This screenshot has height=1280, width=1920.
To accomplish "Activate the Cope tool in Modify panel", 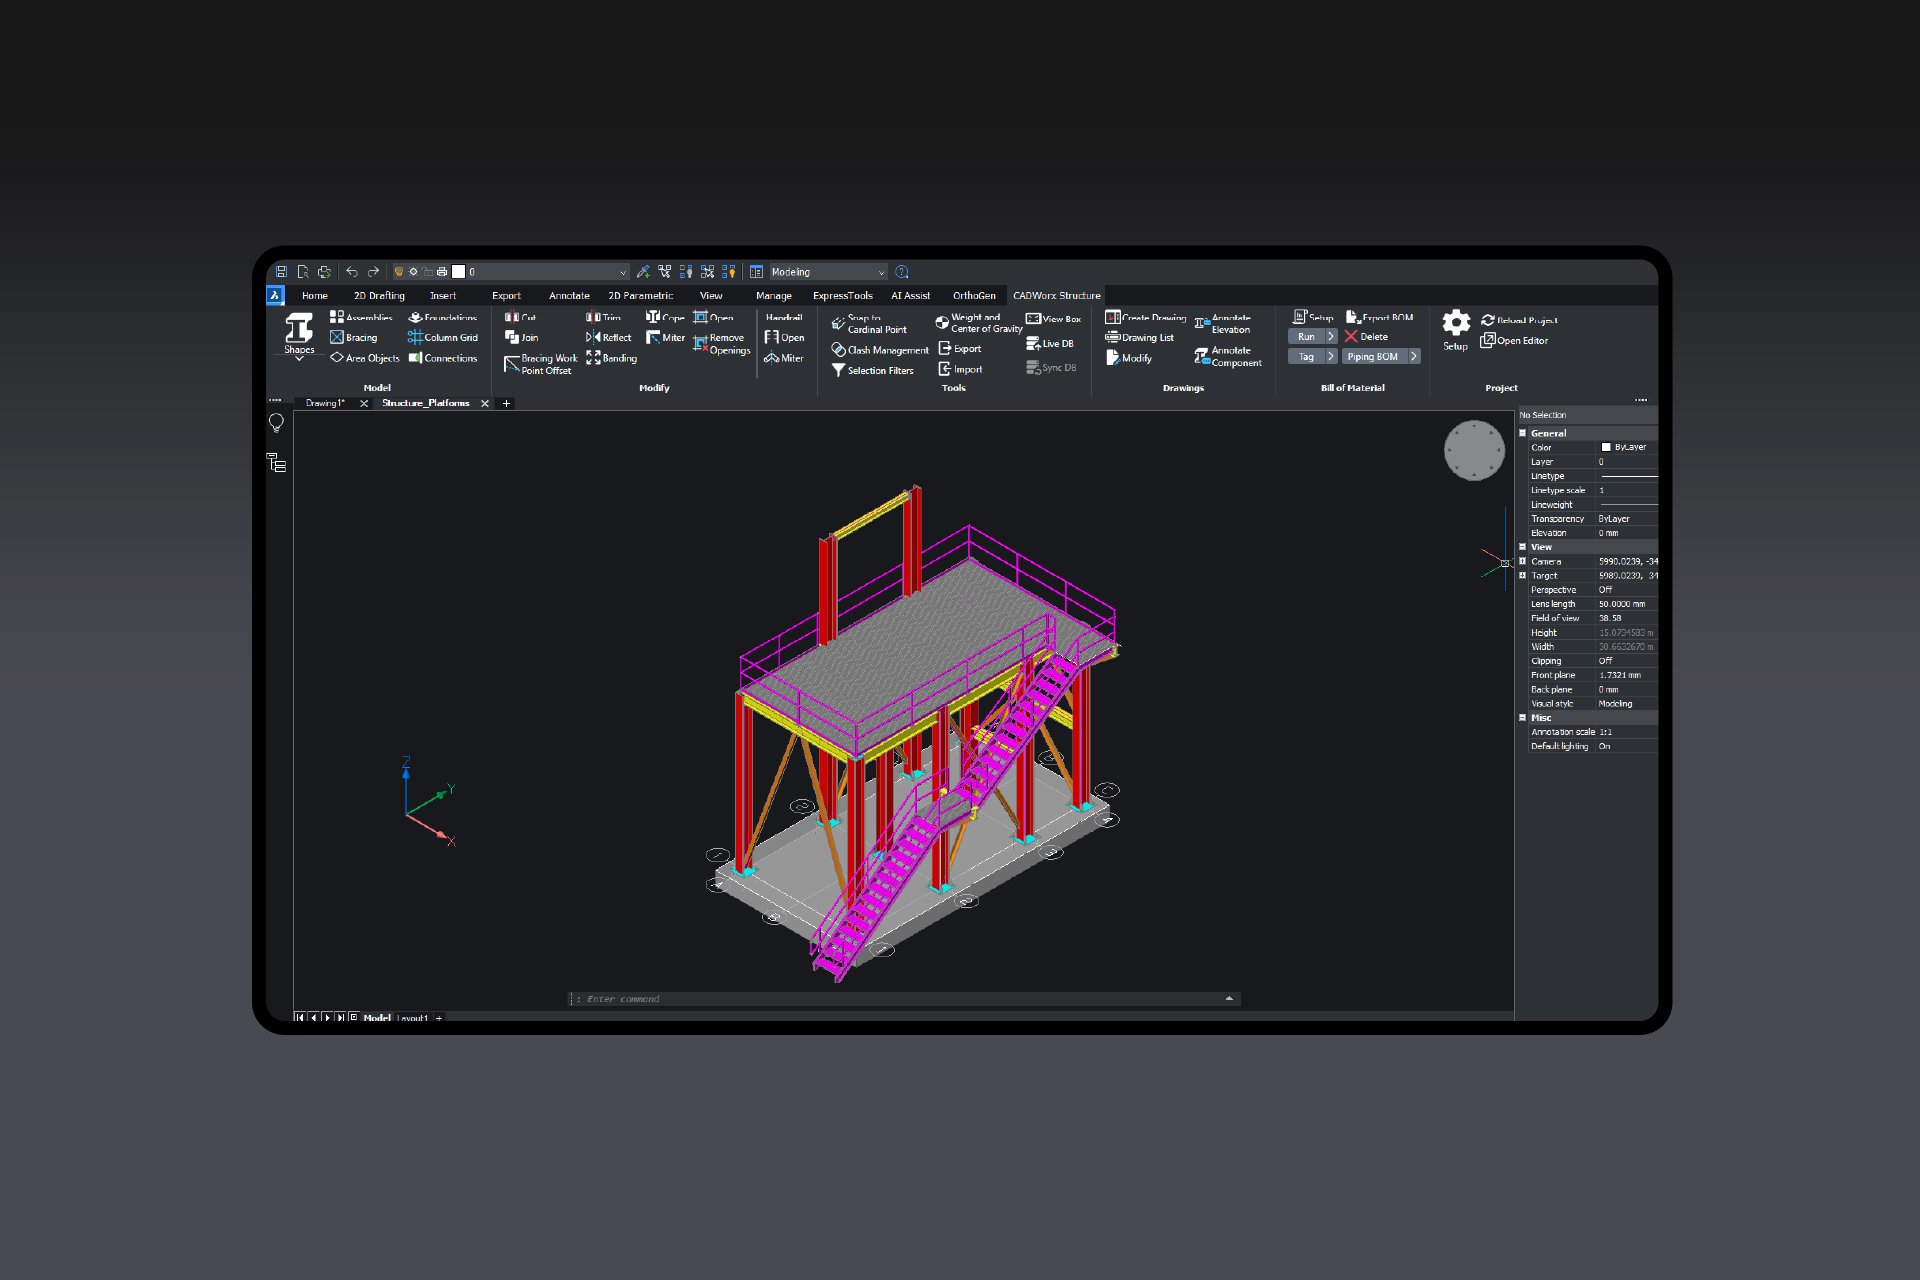I will click(665, 317).
